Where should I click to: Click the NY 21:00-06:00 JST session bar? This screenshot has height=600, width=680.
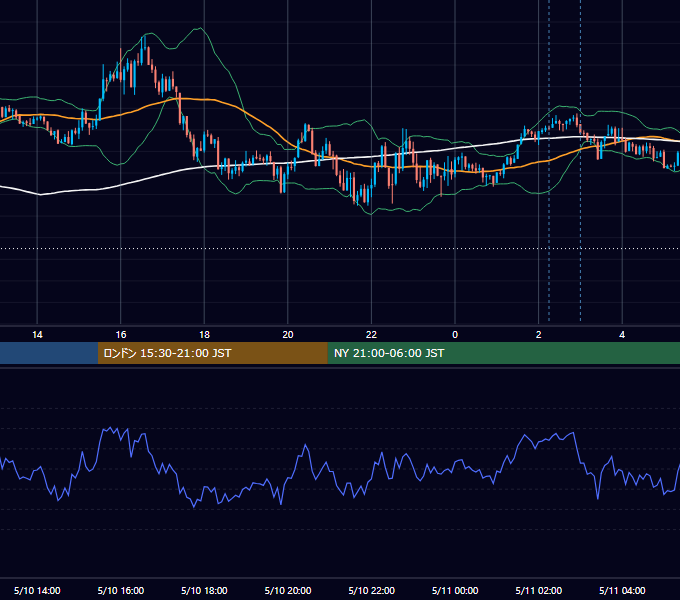[503, 353]
